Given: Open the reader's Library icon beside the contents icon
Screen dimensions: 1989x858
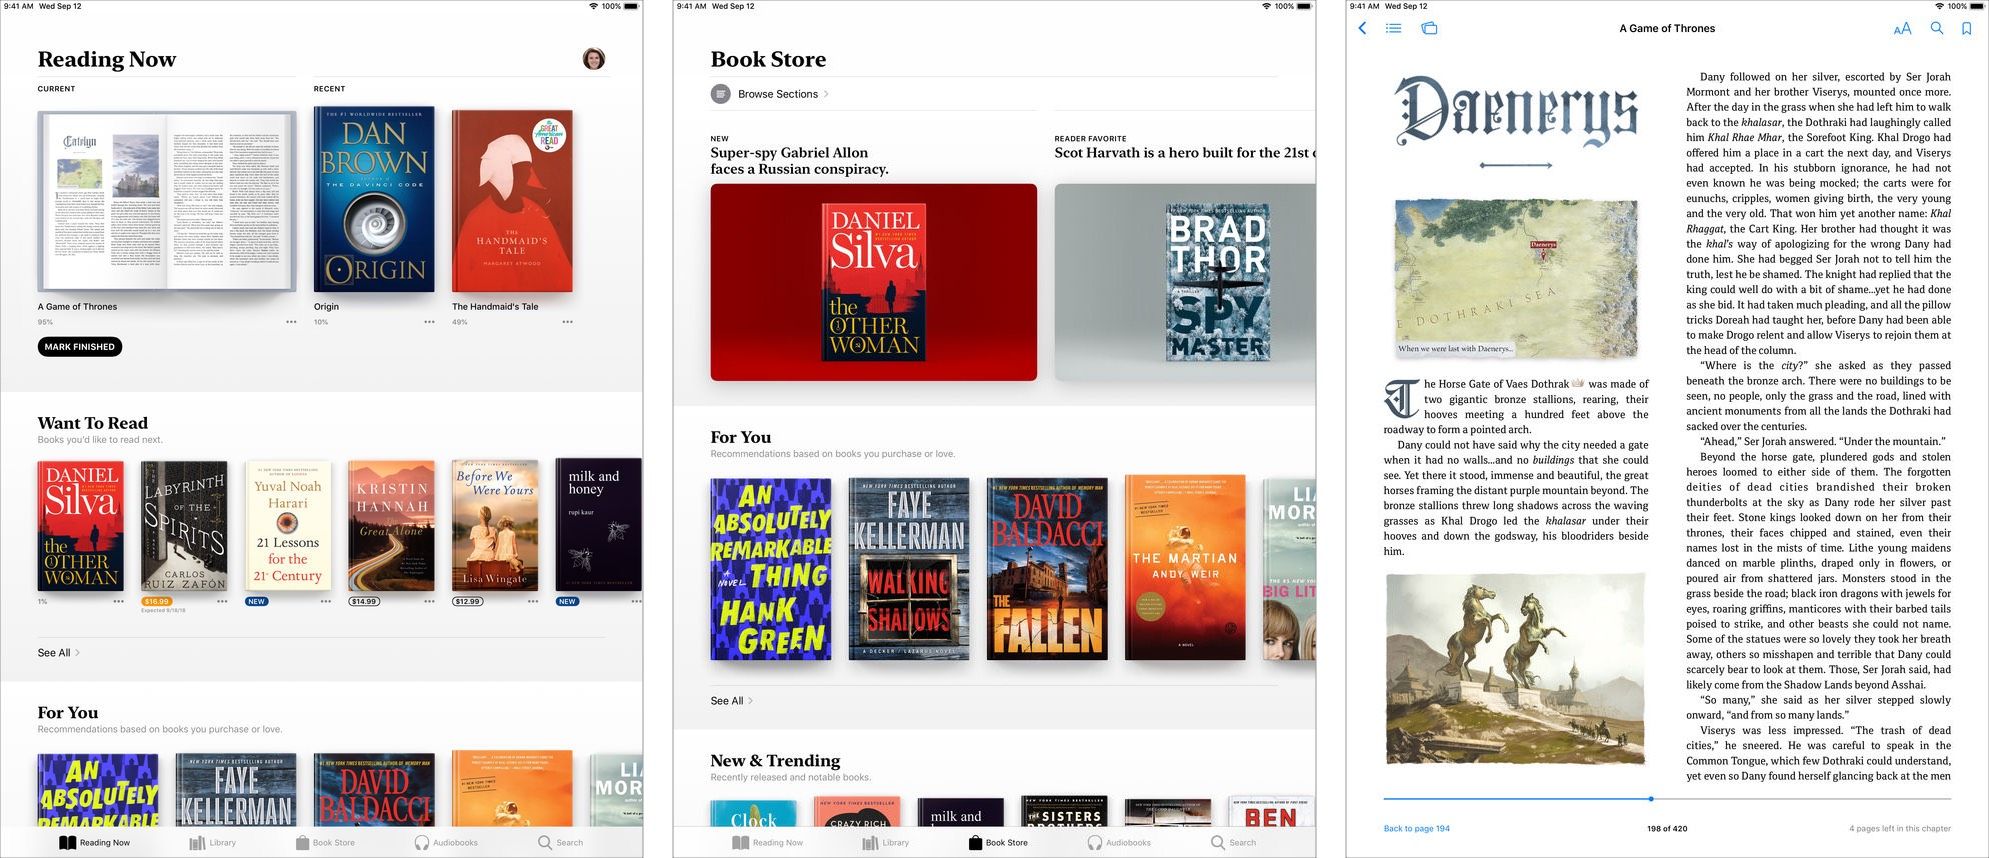Looking at the screenshot, I should coord(1429,28).
